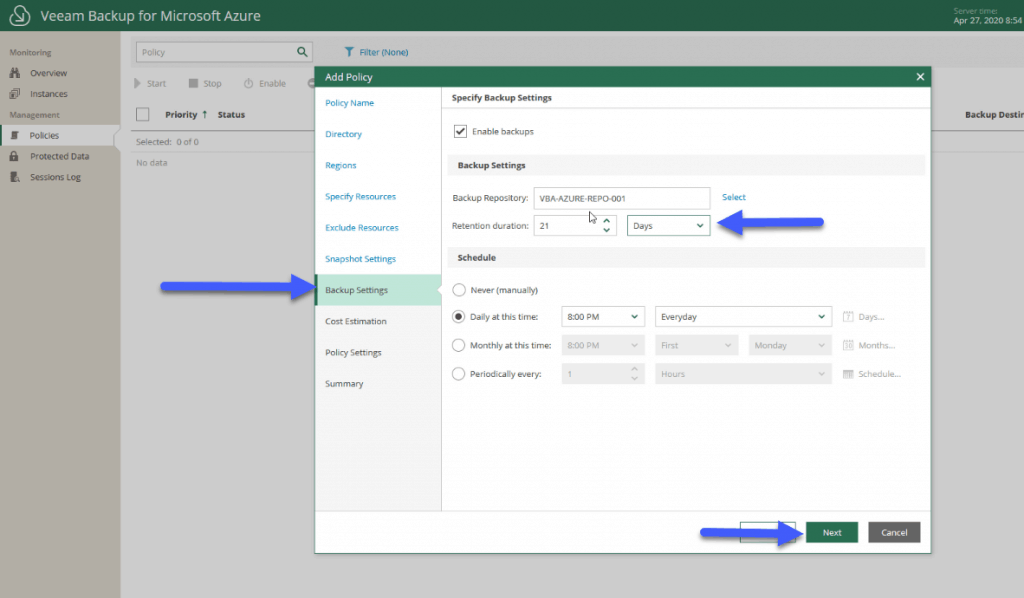The width and height of the screenshot is (1024, 598).
Task: Click the Protected Data lock icon
Action: (14, 156)
